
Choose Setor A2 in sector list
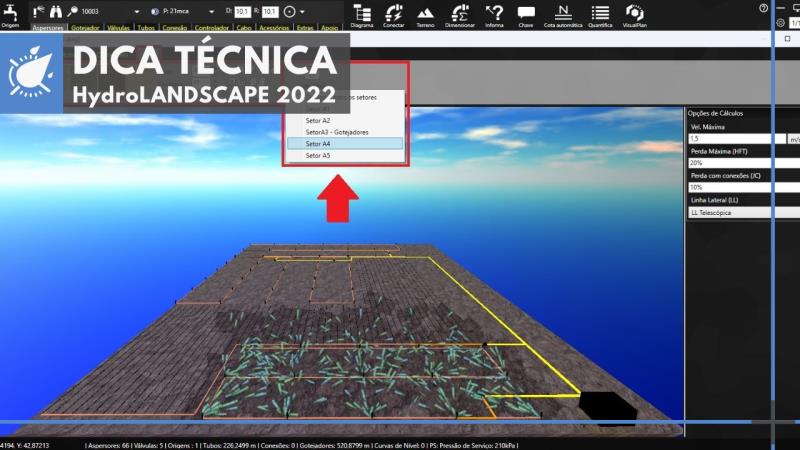pyautogui.click(x=345, y=120)
